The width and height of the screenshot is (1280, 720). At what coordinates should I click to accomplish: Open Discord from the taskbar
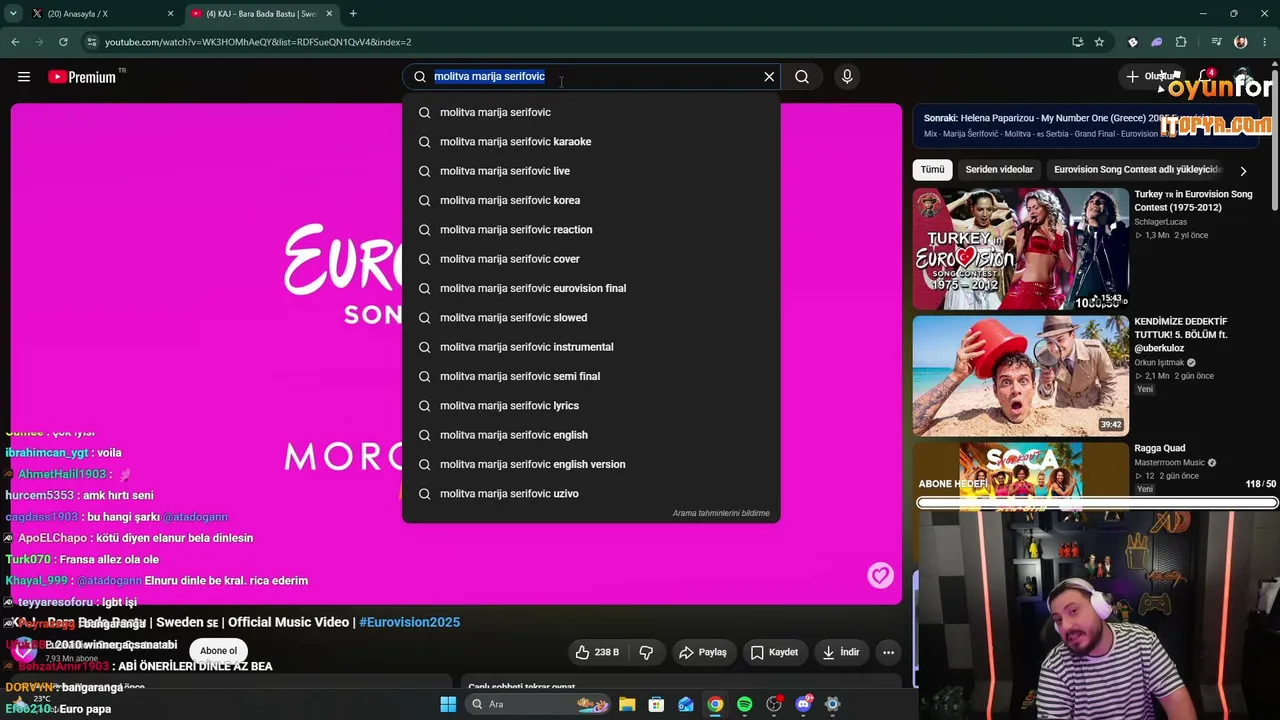(x=803, y=704)
